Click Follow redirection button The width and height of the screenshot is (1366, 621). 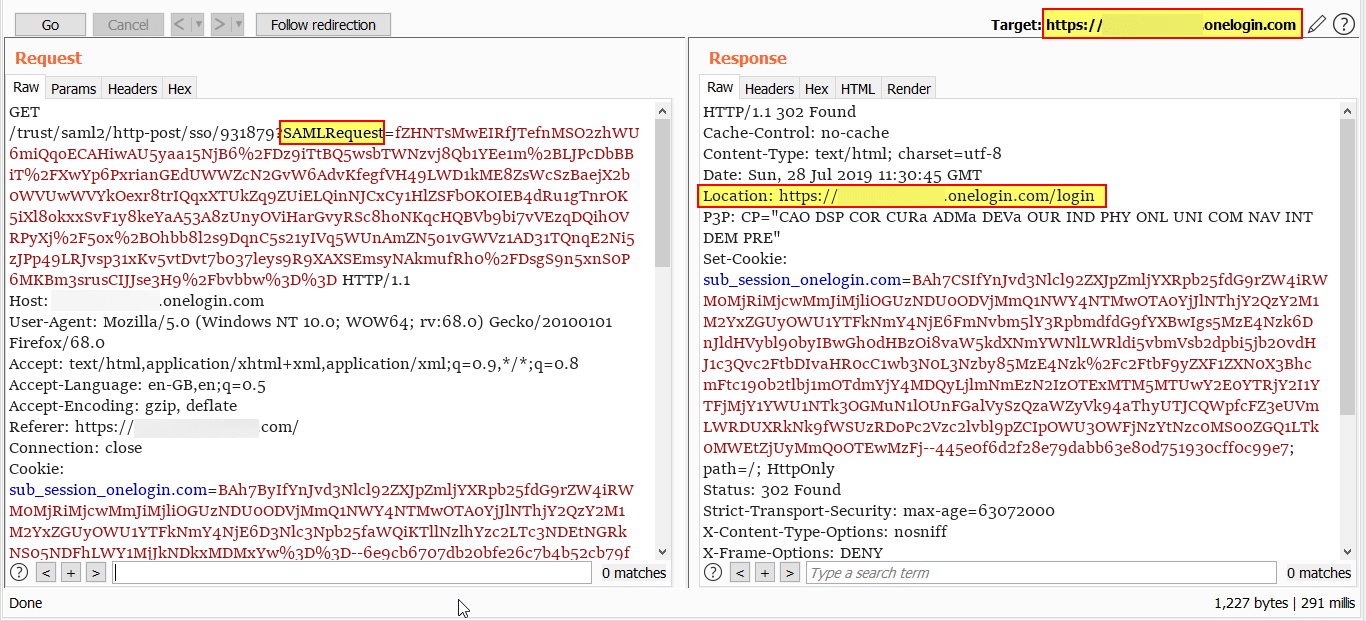point(323,25)
